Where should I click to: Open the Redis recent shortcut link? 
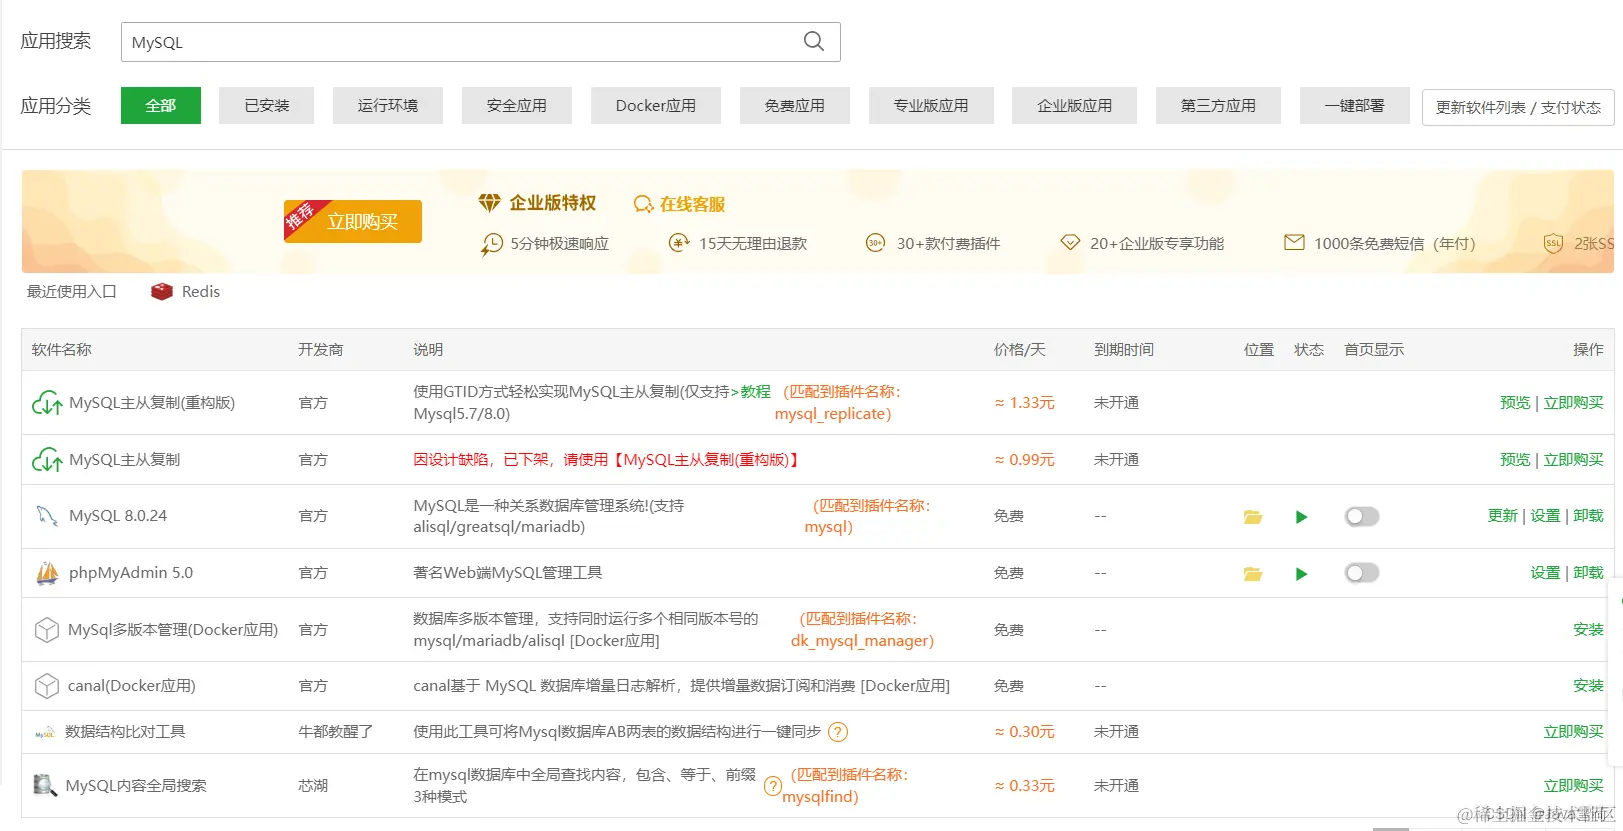coord(201,291)
